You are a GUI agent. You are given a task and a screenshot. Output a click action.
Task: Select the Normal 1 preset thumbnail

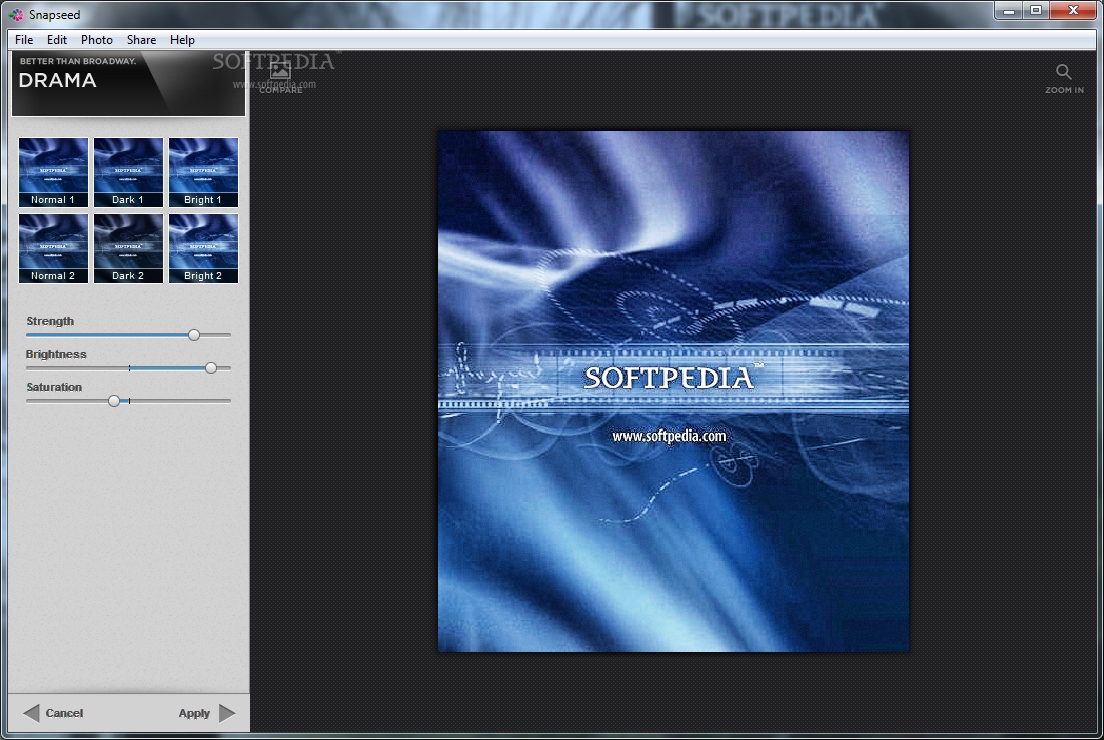coord(54,172)
